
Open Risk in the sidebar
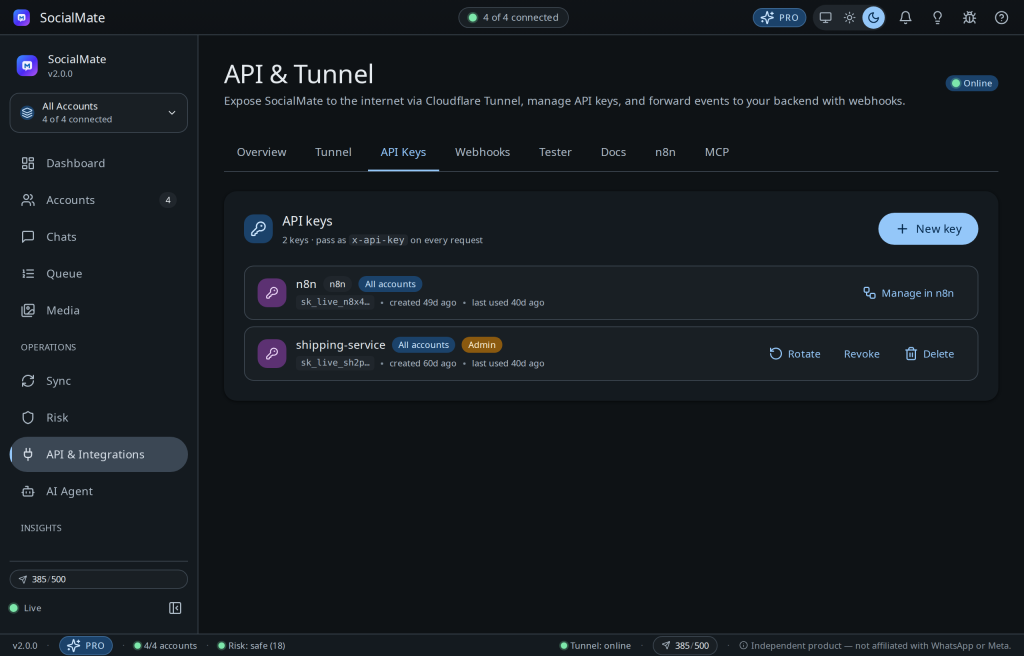[99, 418]
